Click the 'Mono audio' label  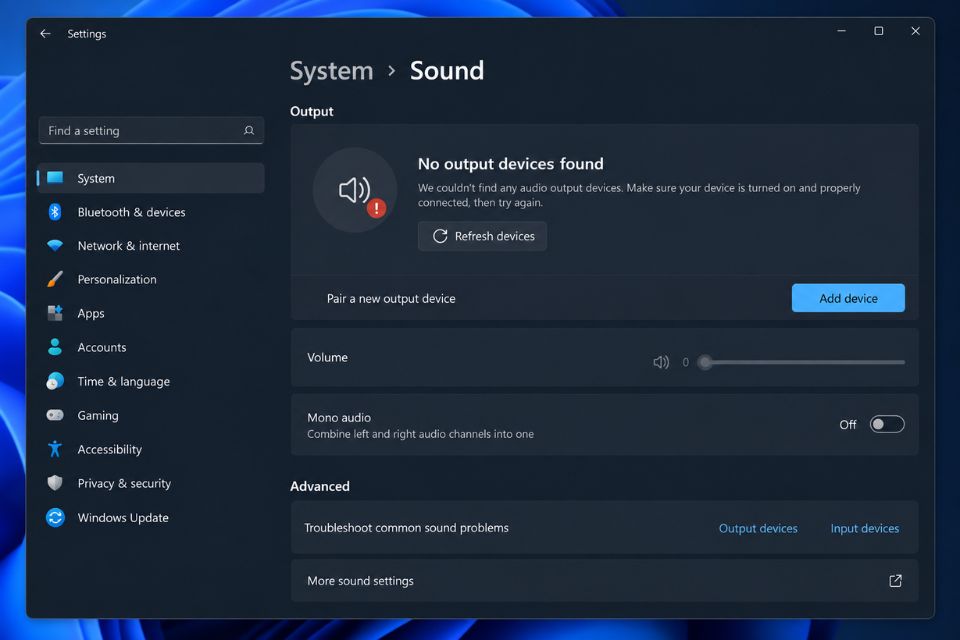(x=339, y=417)
